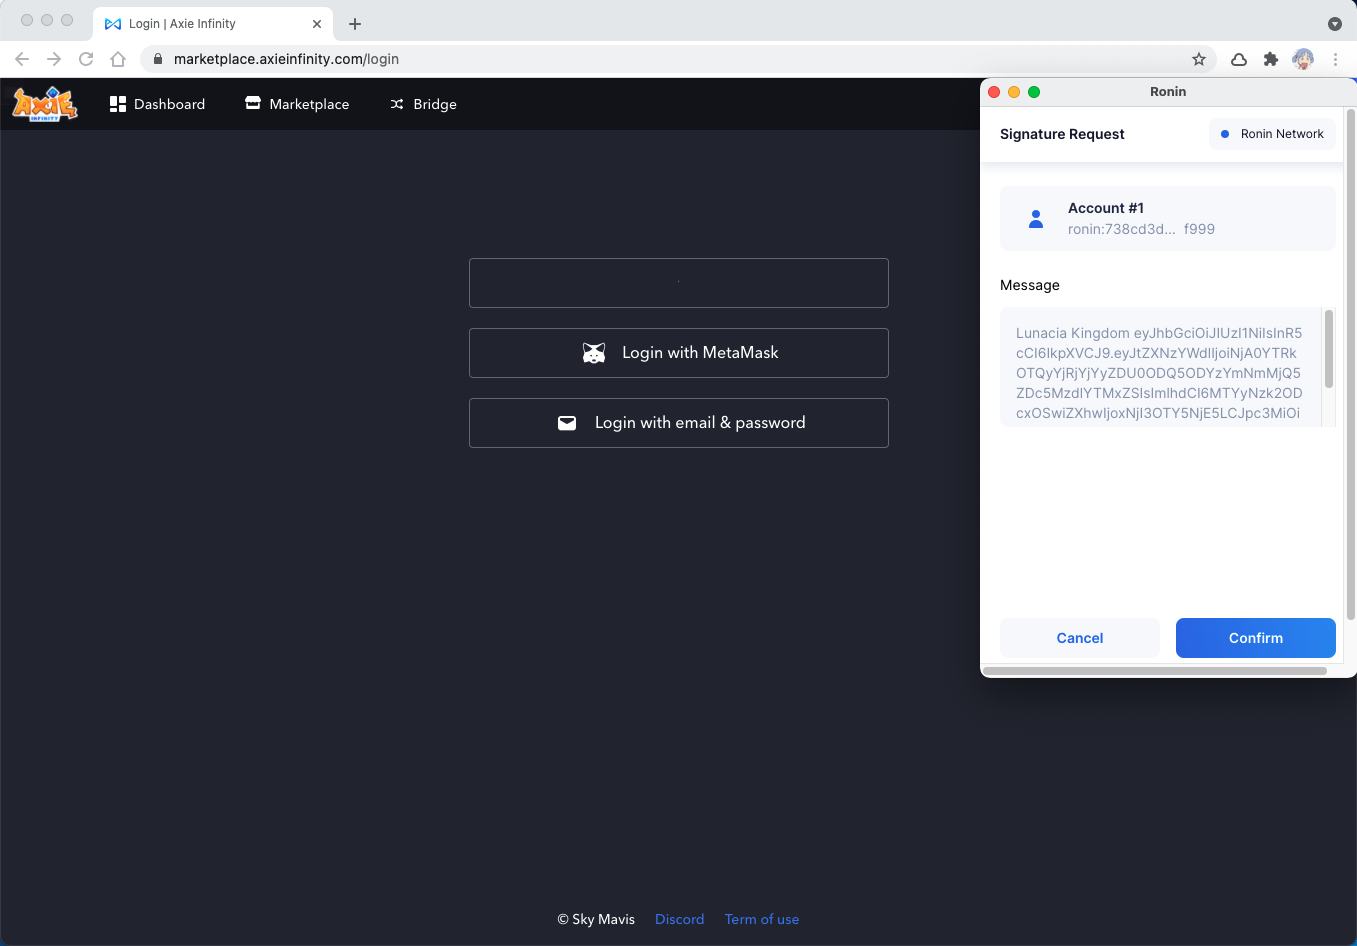Viewport: 1357px width, 946px height.
Task: Confirm the Ronin signature request
Action: (1256, 638)
